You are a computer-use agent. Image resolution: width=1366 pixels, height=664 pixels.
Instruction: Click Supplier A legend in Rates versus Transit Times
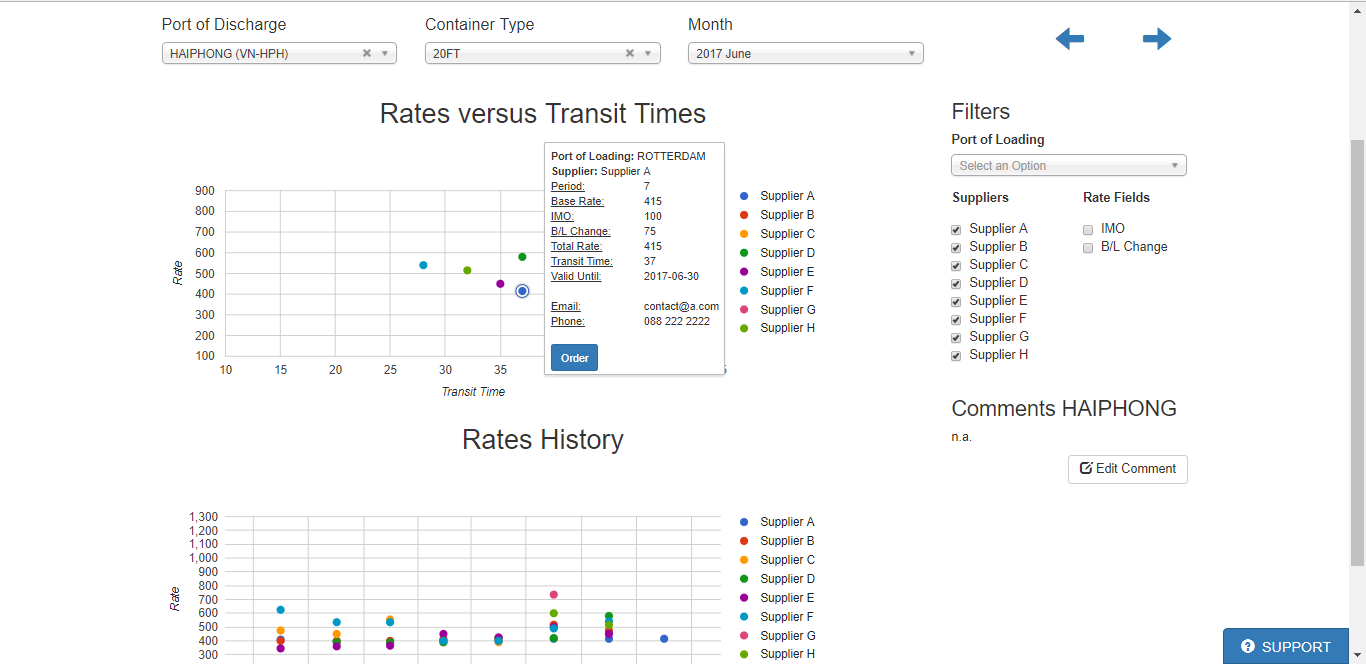coord(777,196)
